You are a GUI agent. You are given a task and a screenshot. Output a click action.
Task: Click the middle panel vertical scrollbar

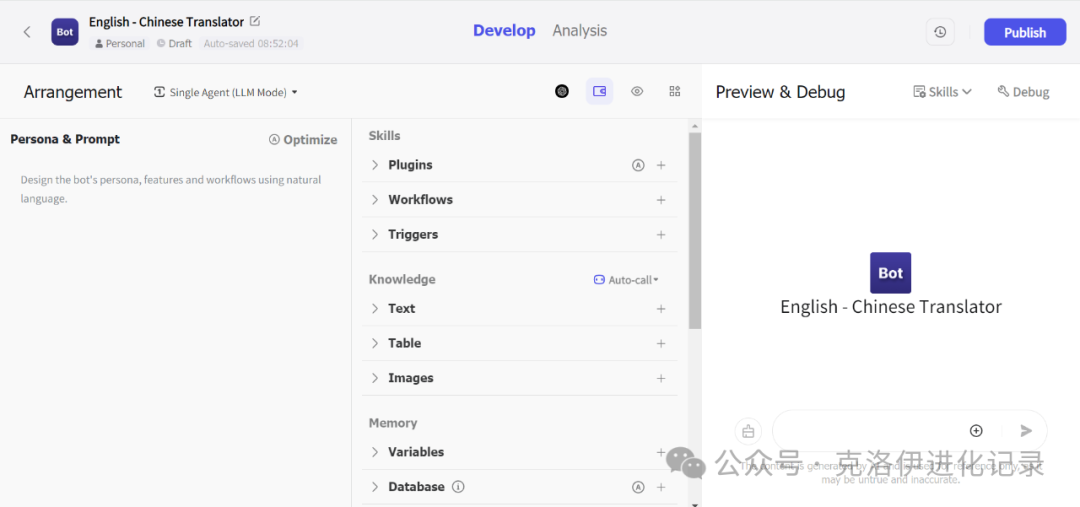point(695,231)
